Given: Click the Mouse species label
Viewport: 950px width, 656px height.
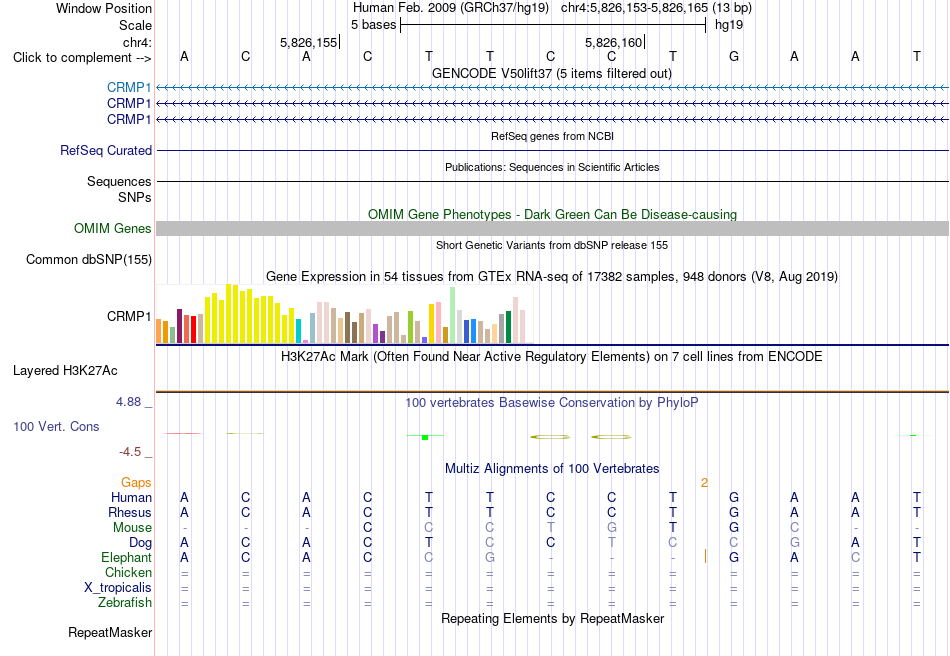Looking at the screenshot, I should [132, 528].
